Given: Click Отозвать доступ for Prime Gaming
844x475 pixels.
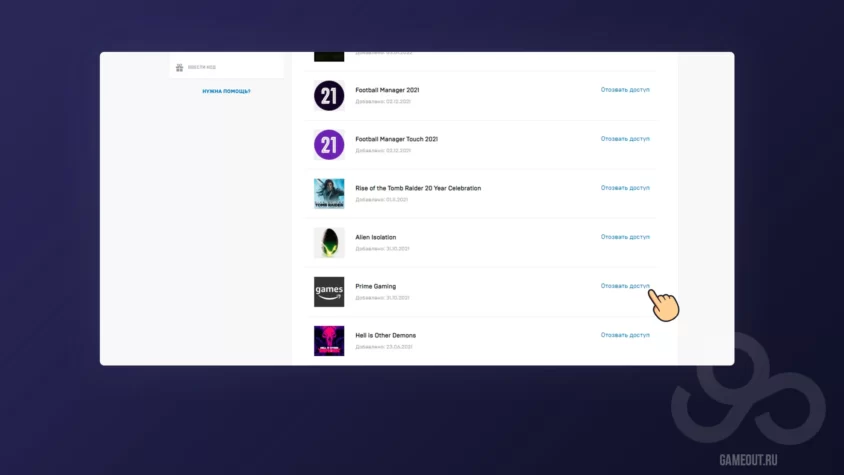Looking at the screenshot, I should 625,286.
